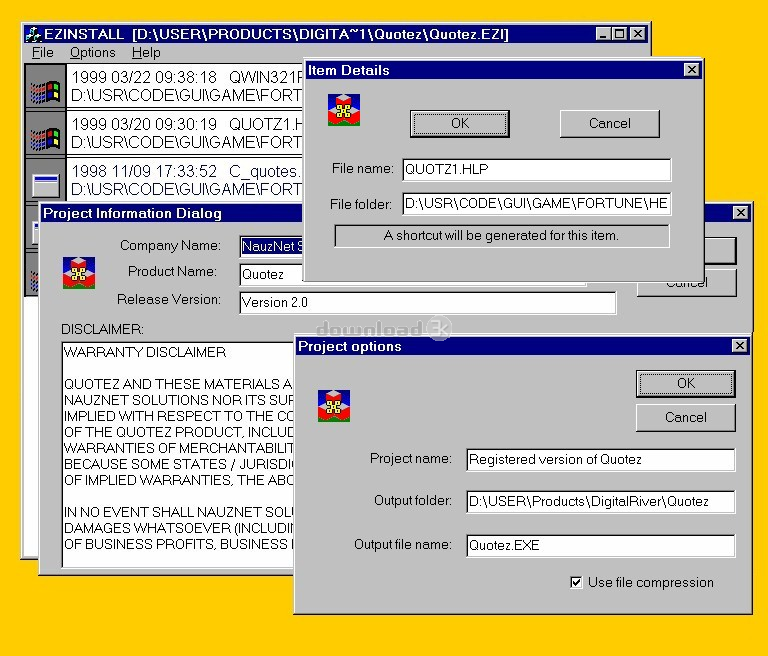The image size is (768, 656).
Task: Open the Help menu in EZINSTALL
Action: click(146, 52)
